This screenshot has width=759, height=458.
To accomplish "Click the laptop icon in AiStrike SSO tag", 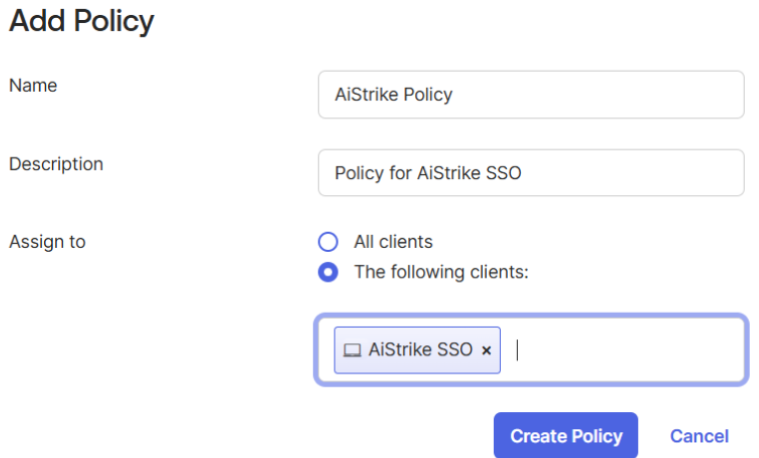I will [352, 350].
